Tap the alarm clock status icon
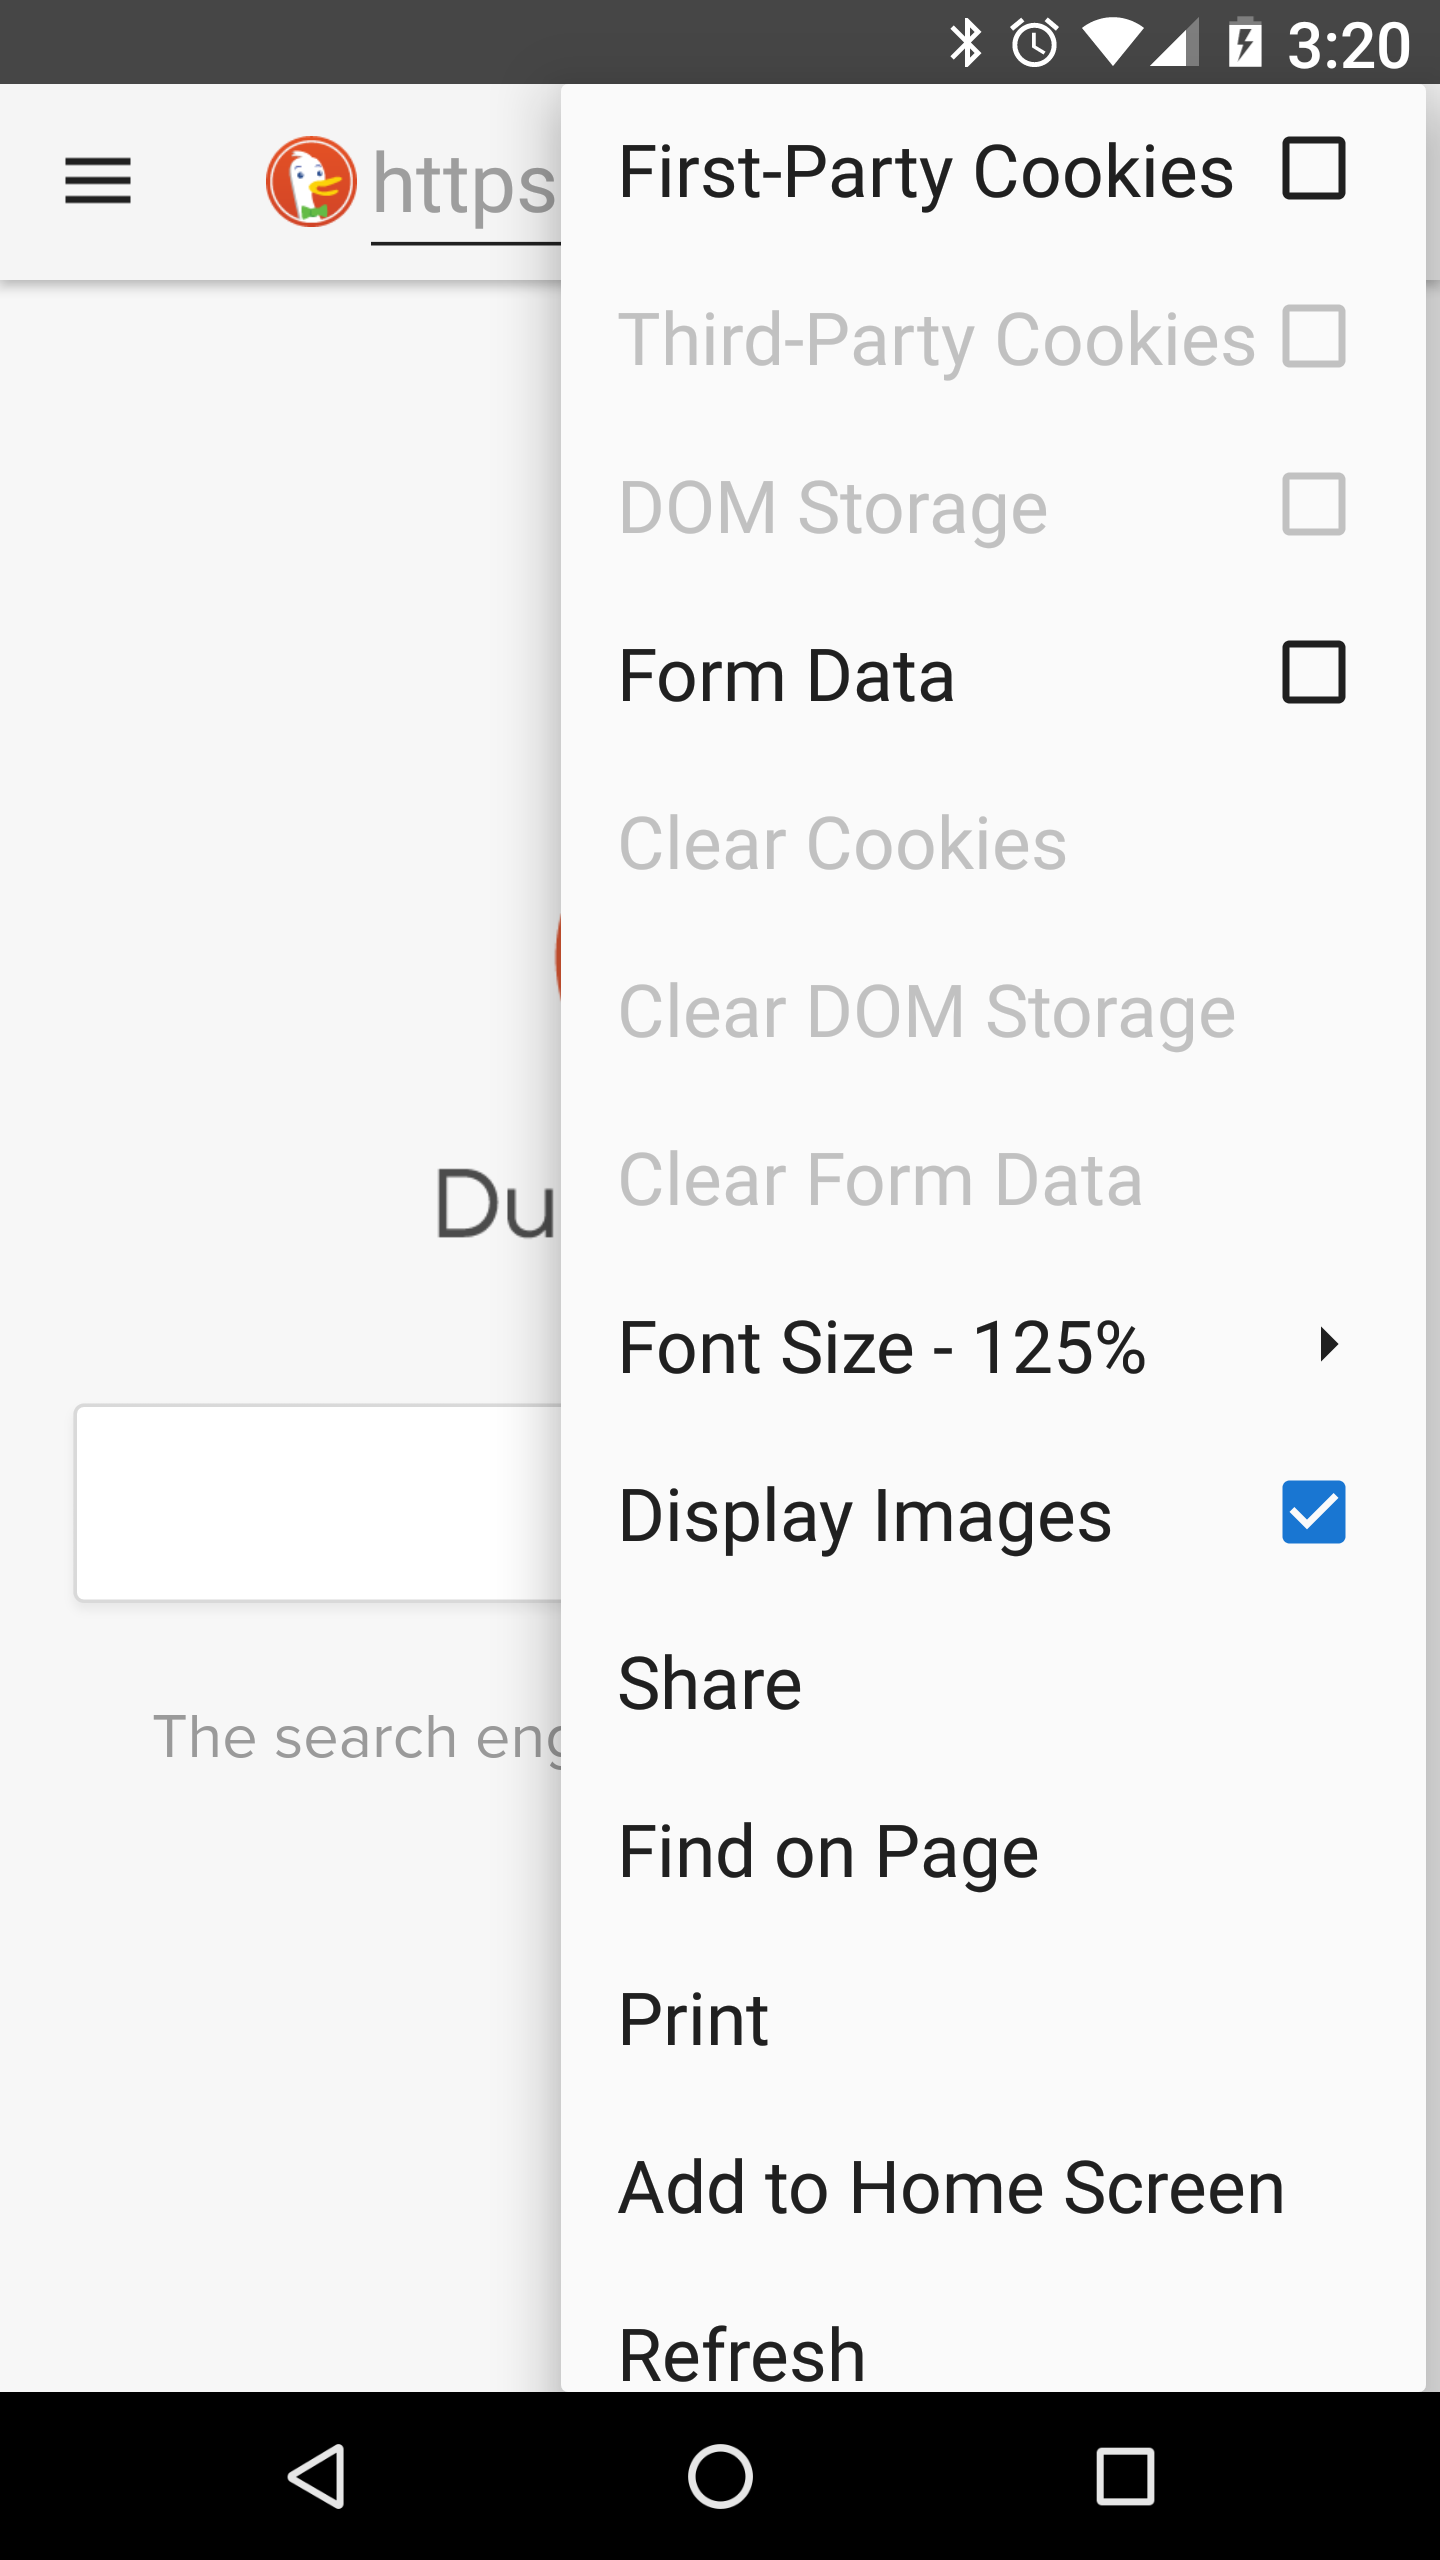This screenshot has width=1440, height=2560. 1034,43
